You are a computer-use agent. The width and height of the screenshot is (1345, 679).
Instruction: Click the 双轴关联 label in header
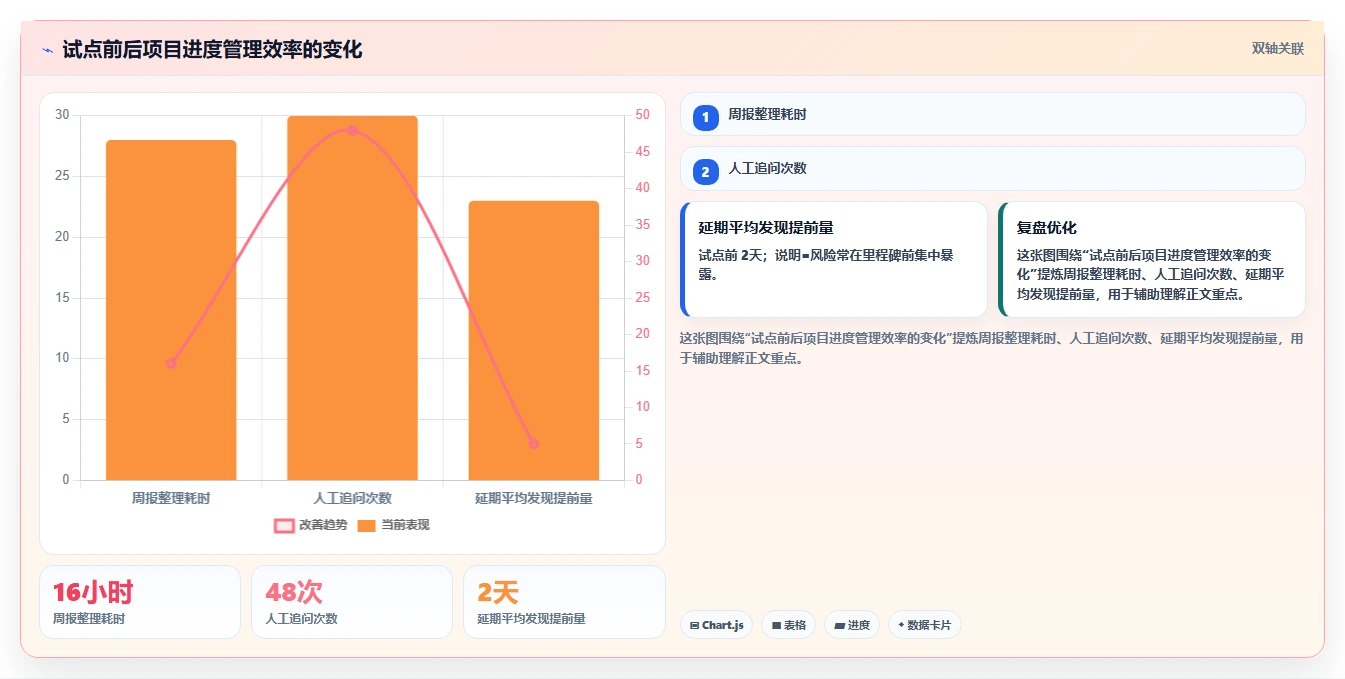point(1277,49)
